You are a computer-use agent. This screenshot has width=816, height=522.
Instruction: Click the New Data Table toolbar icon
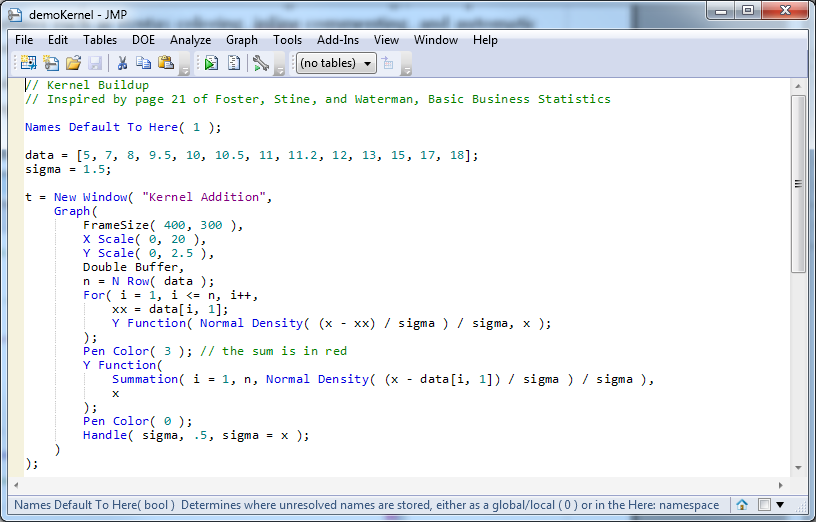coord(28,63)
